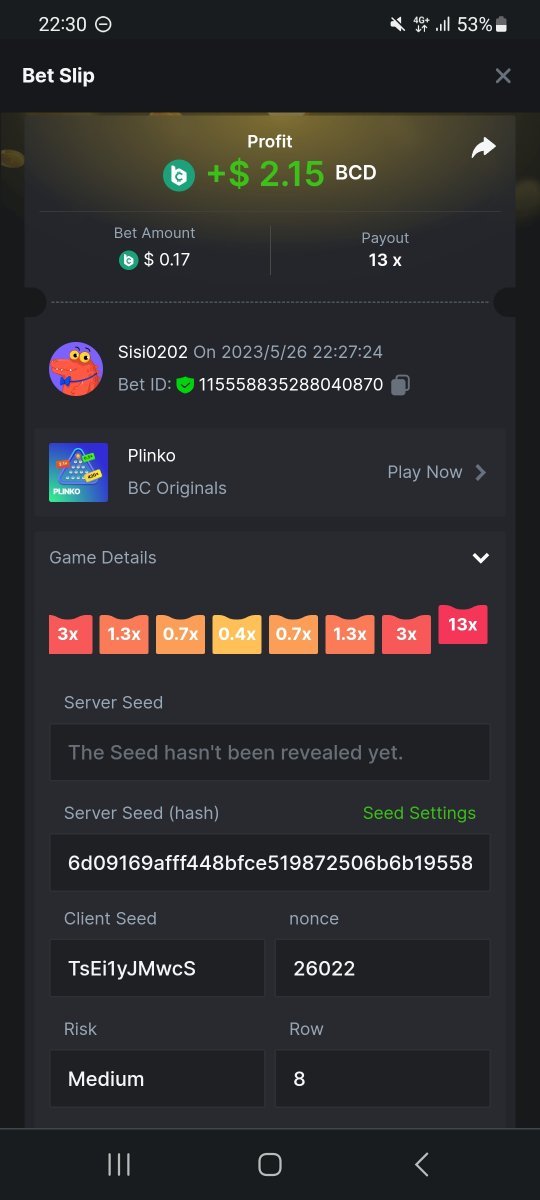The image size is (540, 1200).
Task: Tap the Android home button
Action: pyautogui.click(x=270, y=1164)
